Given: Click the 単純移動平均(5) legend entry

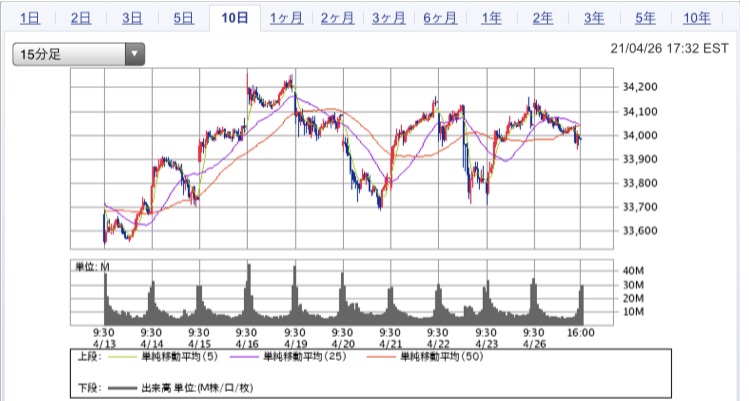Looking at the screenshot, I should (180, 357).
